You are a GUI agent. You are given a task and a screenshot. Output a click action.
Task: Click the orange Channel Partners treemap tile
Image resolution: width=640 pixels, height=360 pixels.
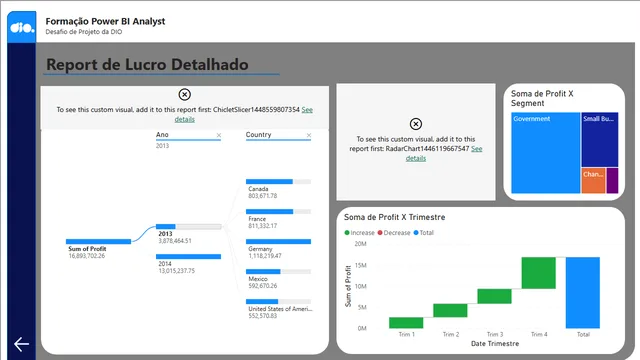(593, 180)
